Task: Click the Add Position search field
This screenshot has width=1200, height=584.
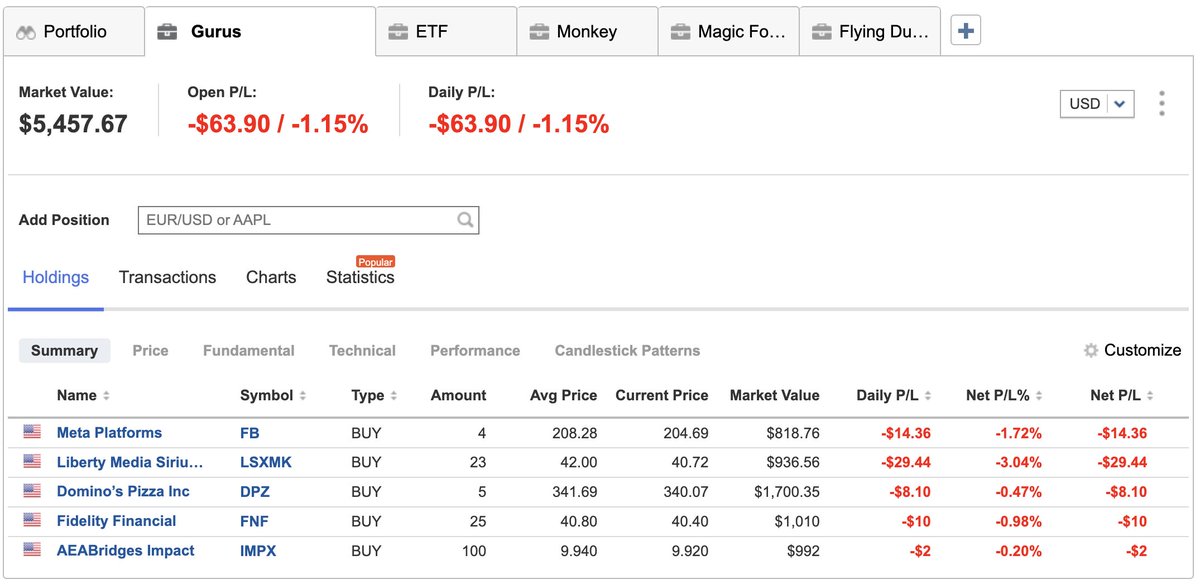Action: (x=308, y=220)
